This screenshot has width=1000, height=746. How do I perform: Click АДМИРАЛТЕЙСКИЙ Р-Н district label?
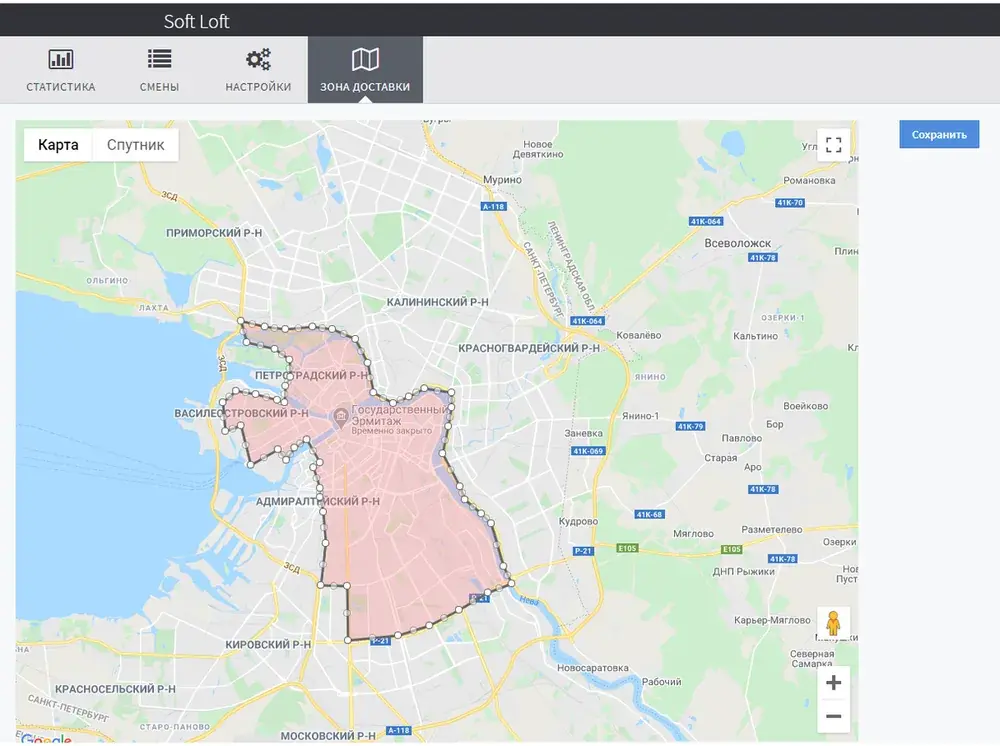click(x=318, y=501)
